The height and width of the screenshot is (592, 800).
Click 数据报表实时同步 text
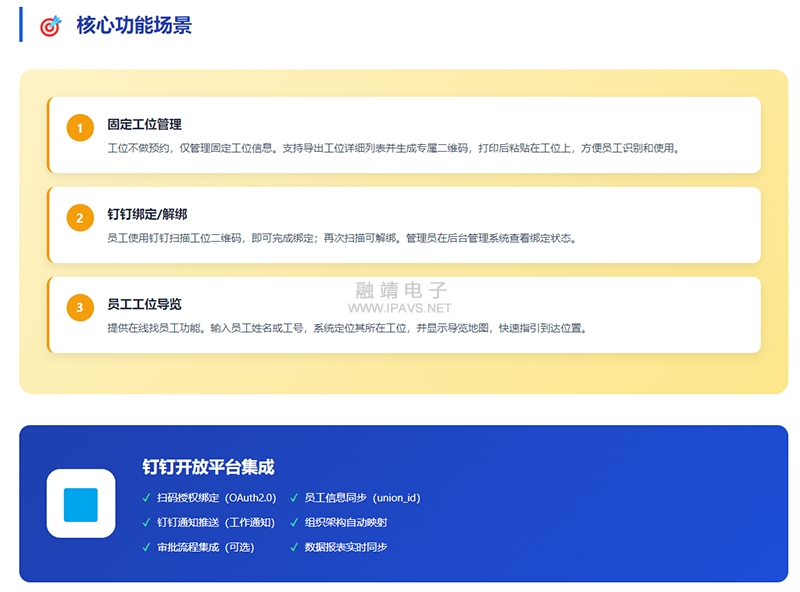346,547
